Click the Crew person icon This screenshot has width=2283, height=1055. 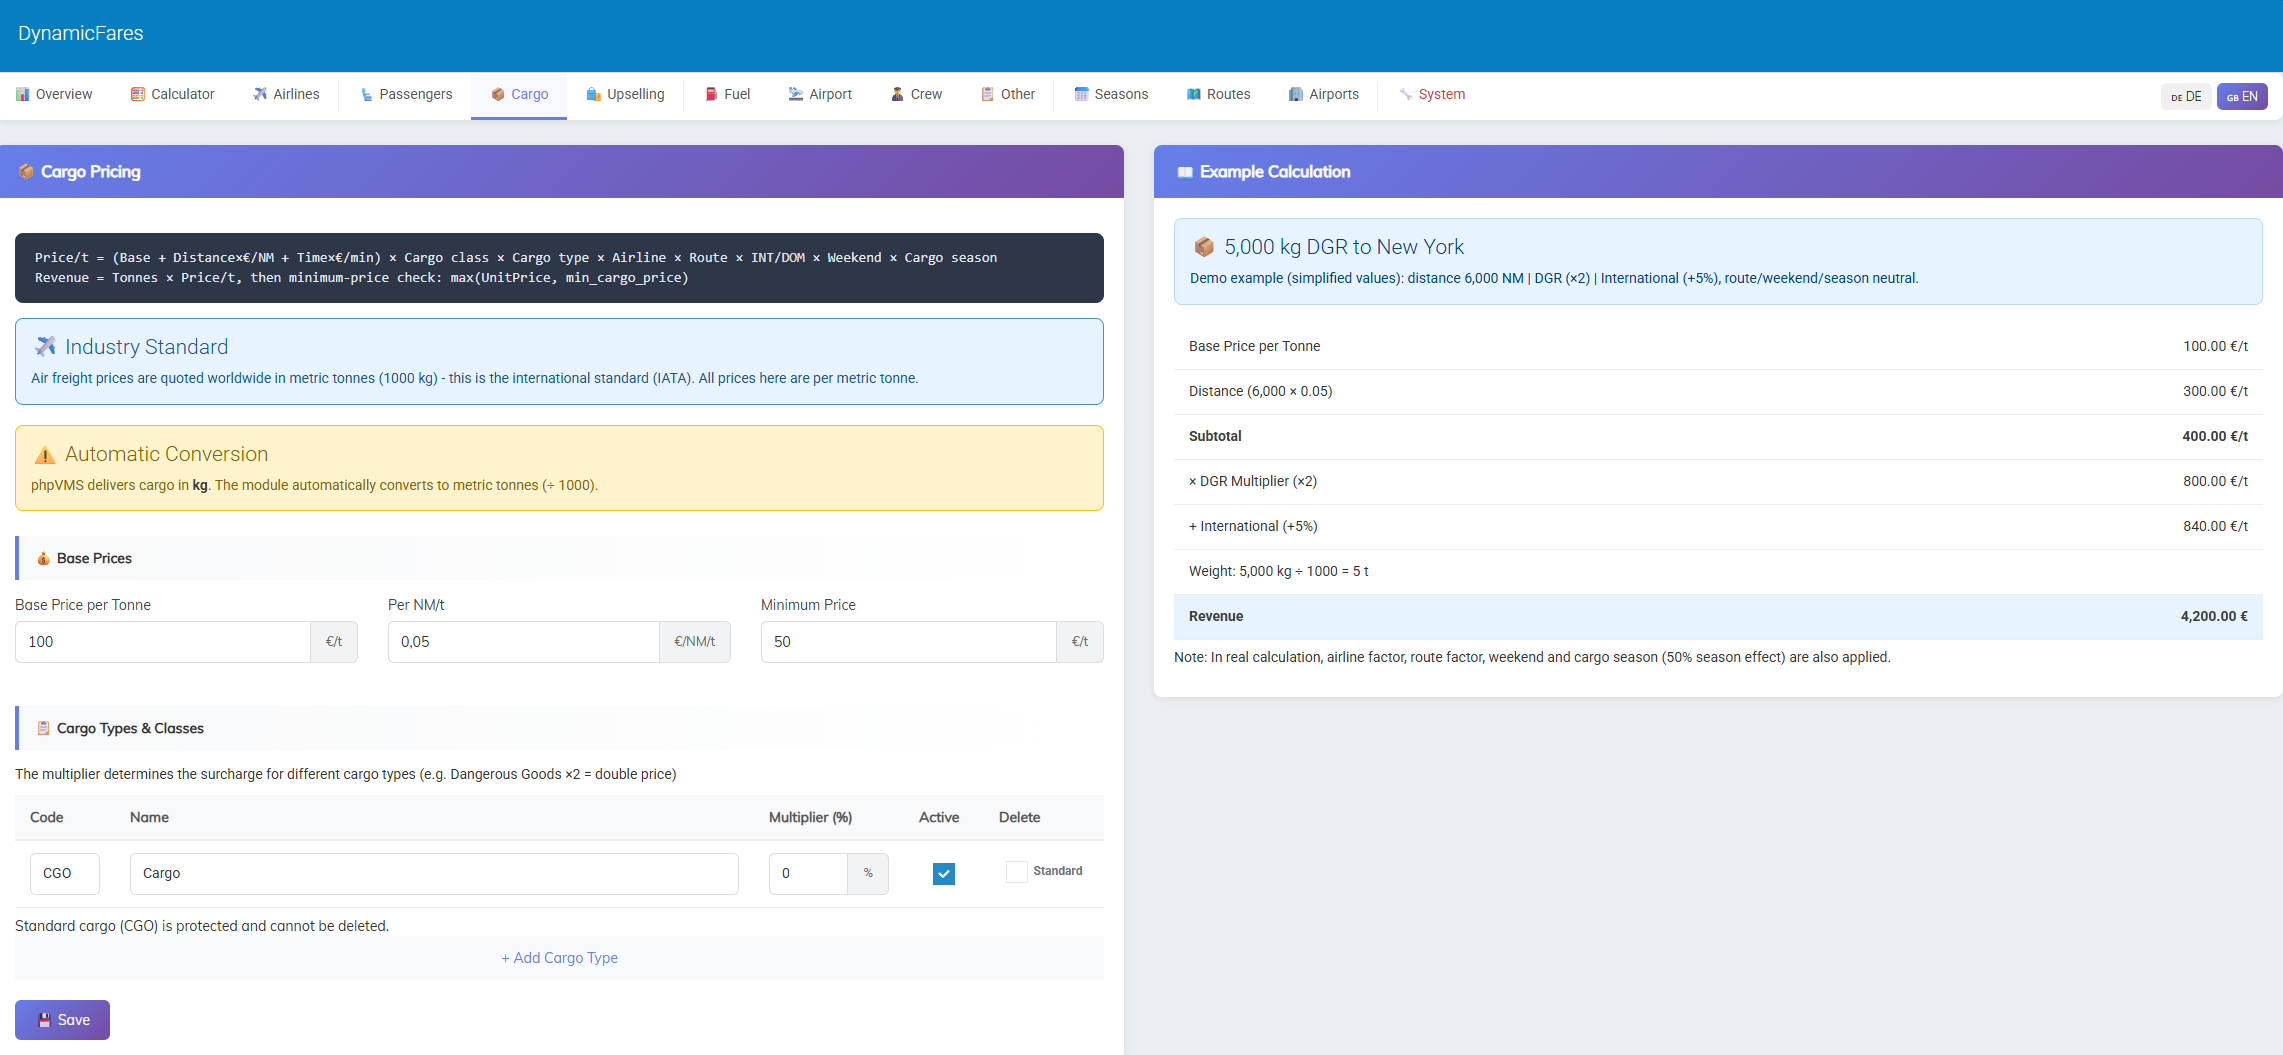pyautogui.click(x=897, y=95)
